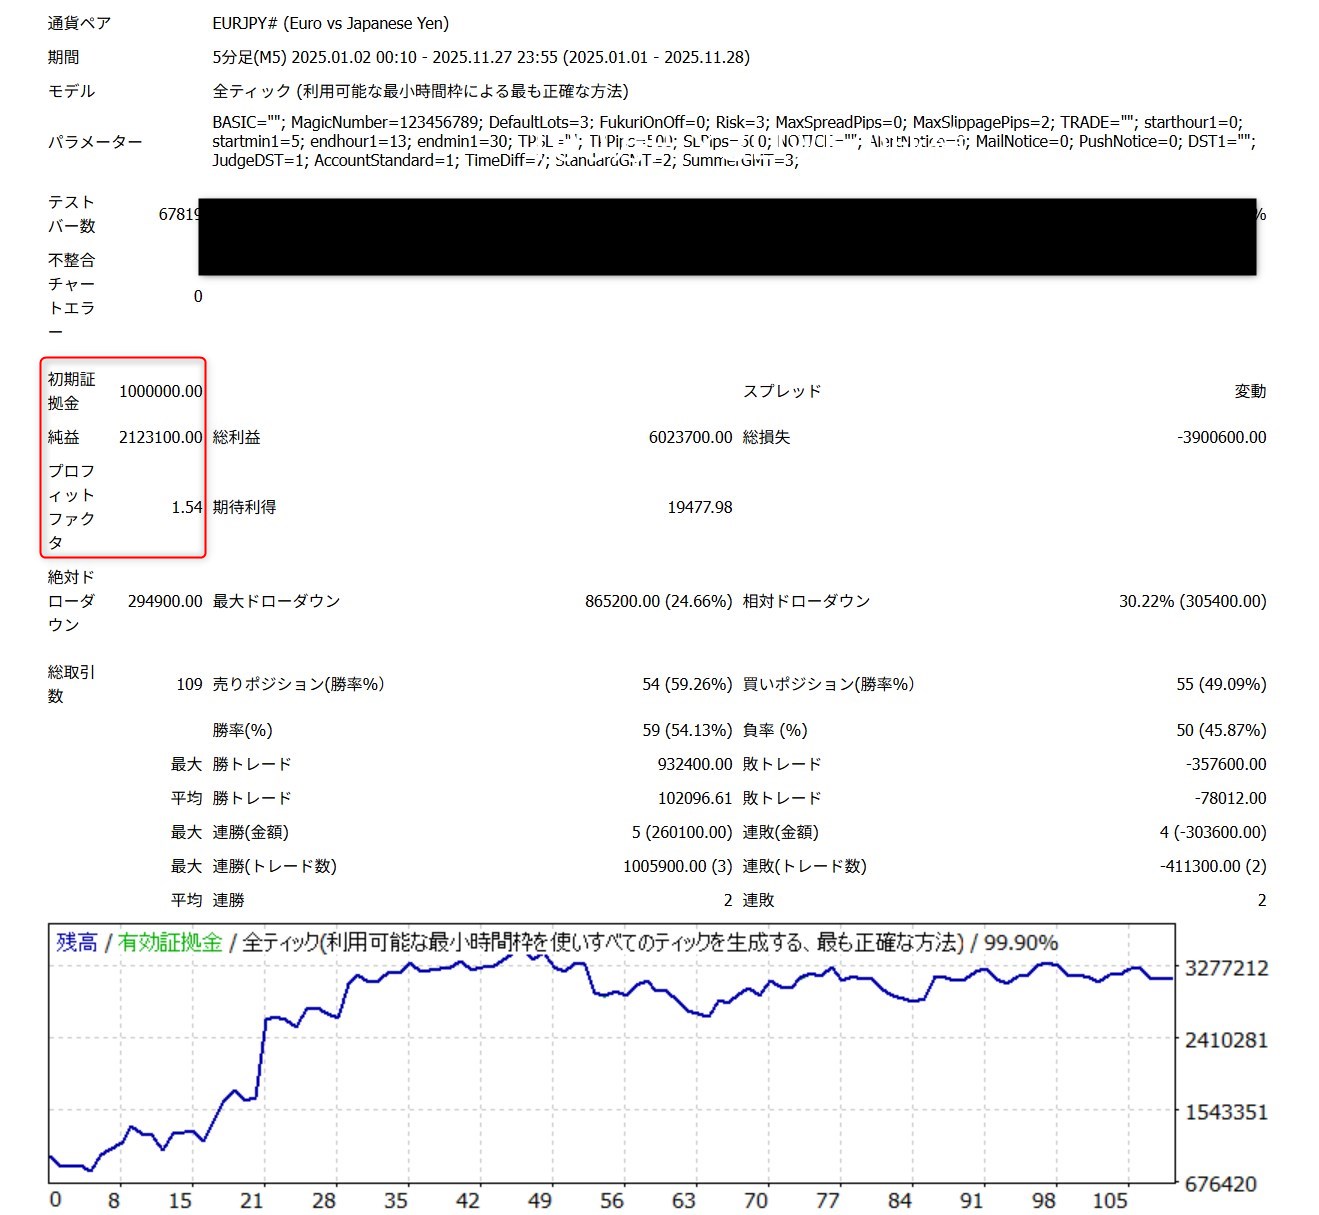
Task: Select the 全ティック model description at top
Action: coord(420,91)
